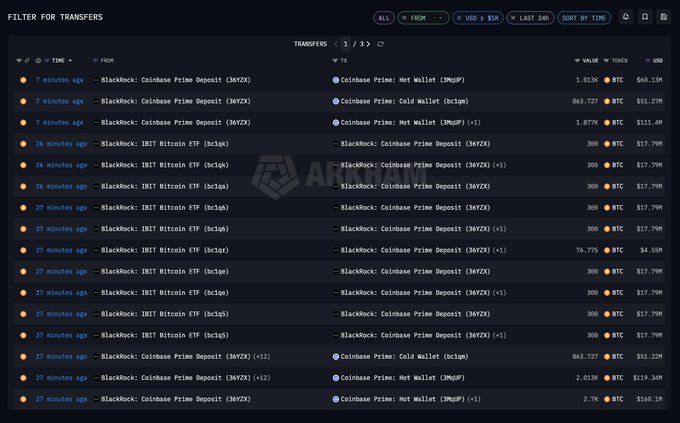Open Coinbase Prime: Cold Wallet in $51.27M row
This screenshot has height=423, width=680.
(404, 101)
